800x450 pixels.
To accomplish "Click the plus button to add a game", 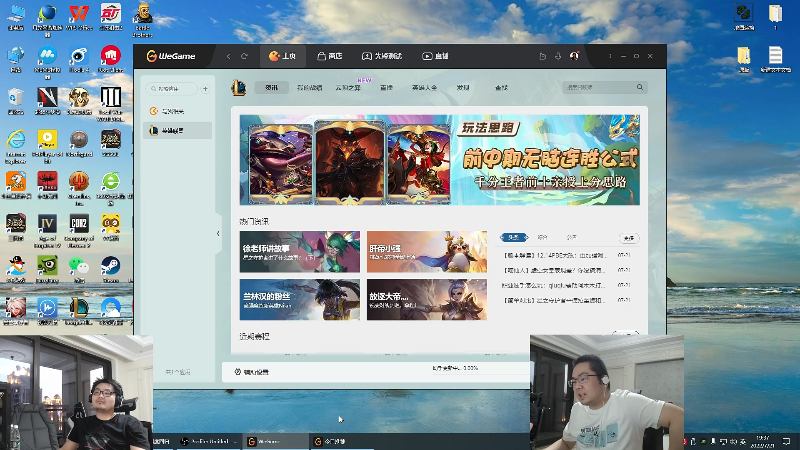I will click(206, 89).
